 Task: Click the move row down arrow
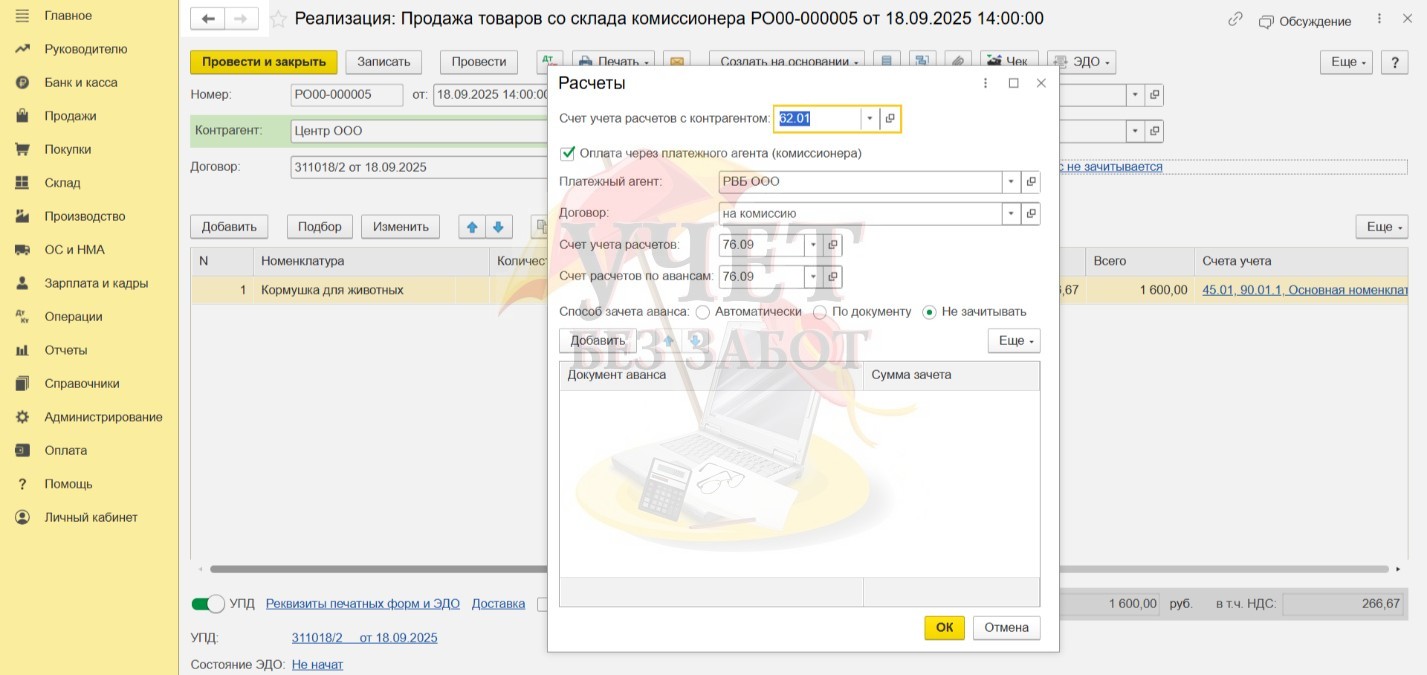tap(499, 227)
